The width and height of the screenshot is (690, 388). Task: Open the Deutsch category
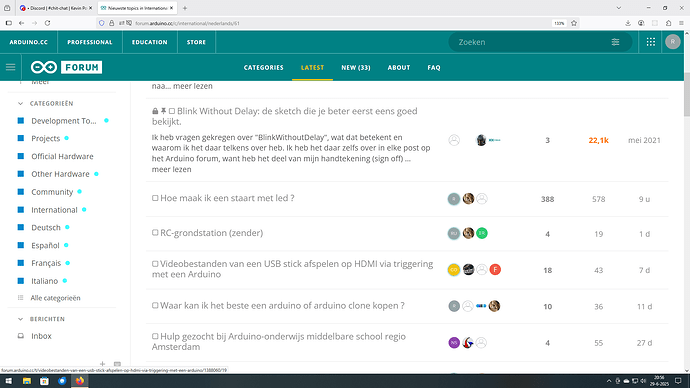[46, 227]
